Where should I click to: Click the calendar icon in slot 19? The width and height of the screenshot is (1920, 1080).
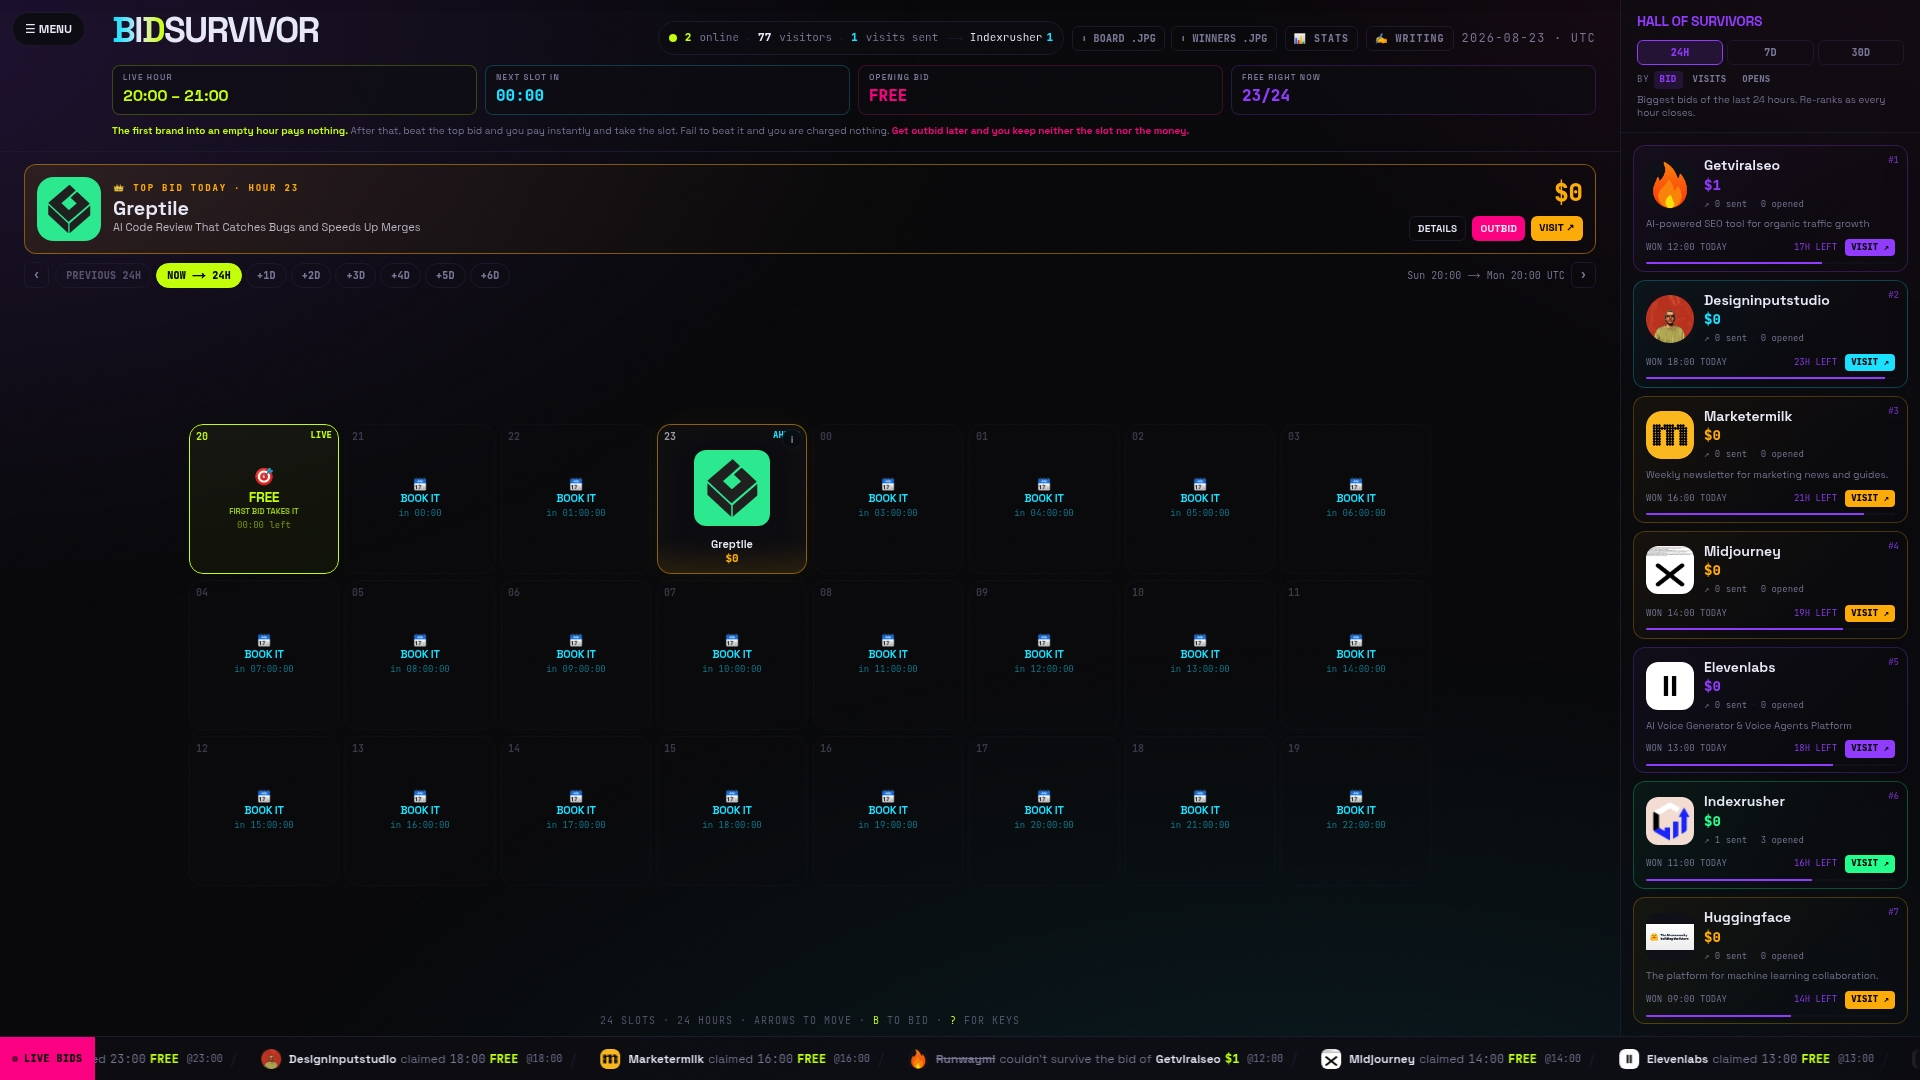point(1356,796)
